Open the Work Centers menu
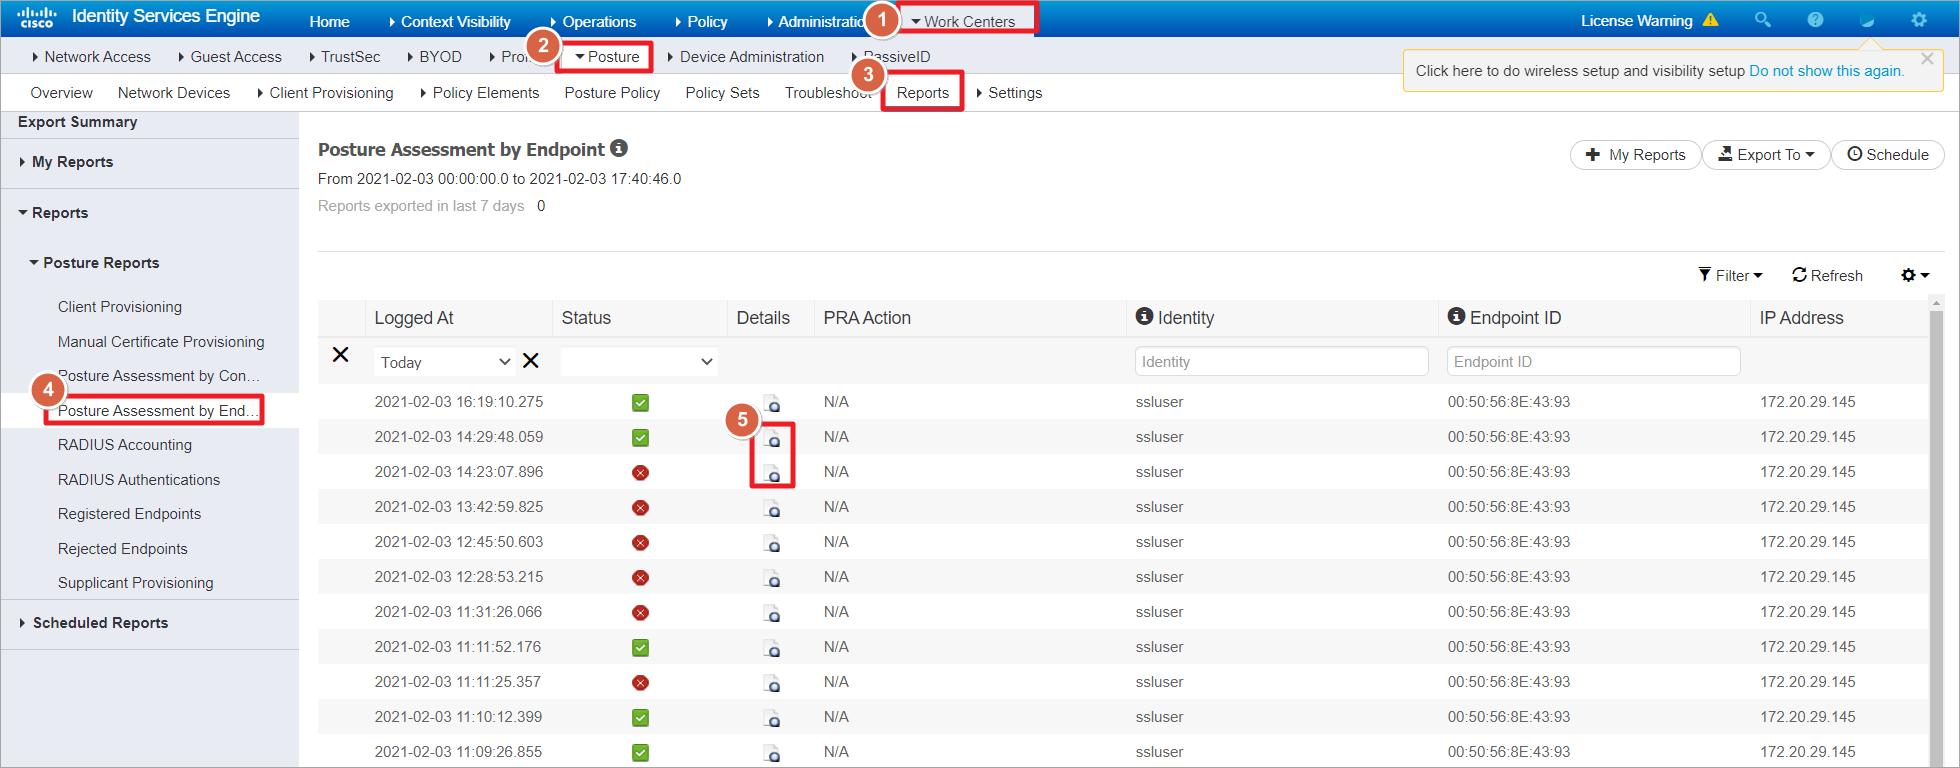The width and height of the screenshot is (1960, 768). [x=963, y=21]
